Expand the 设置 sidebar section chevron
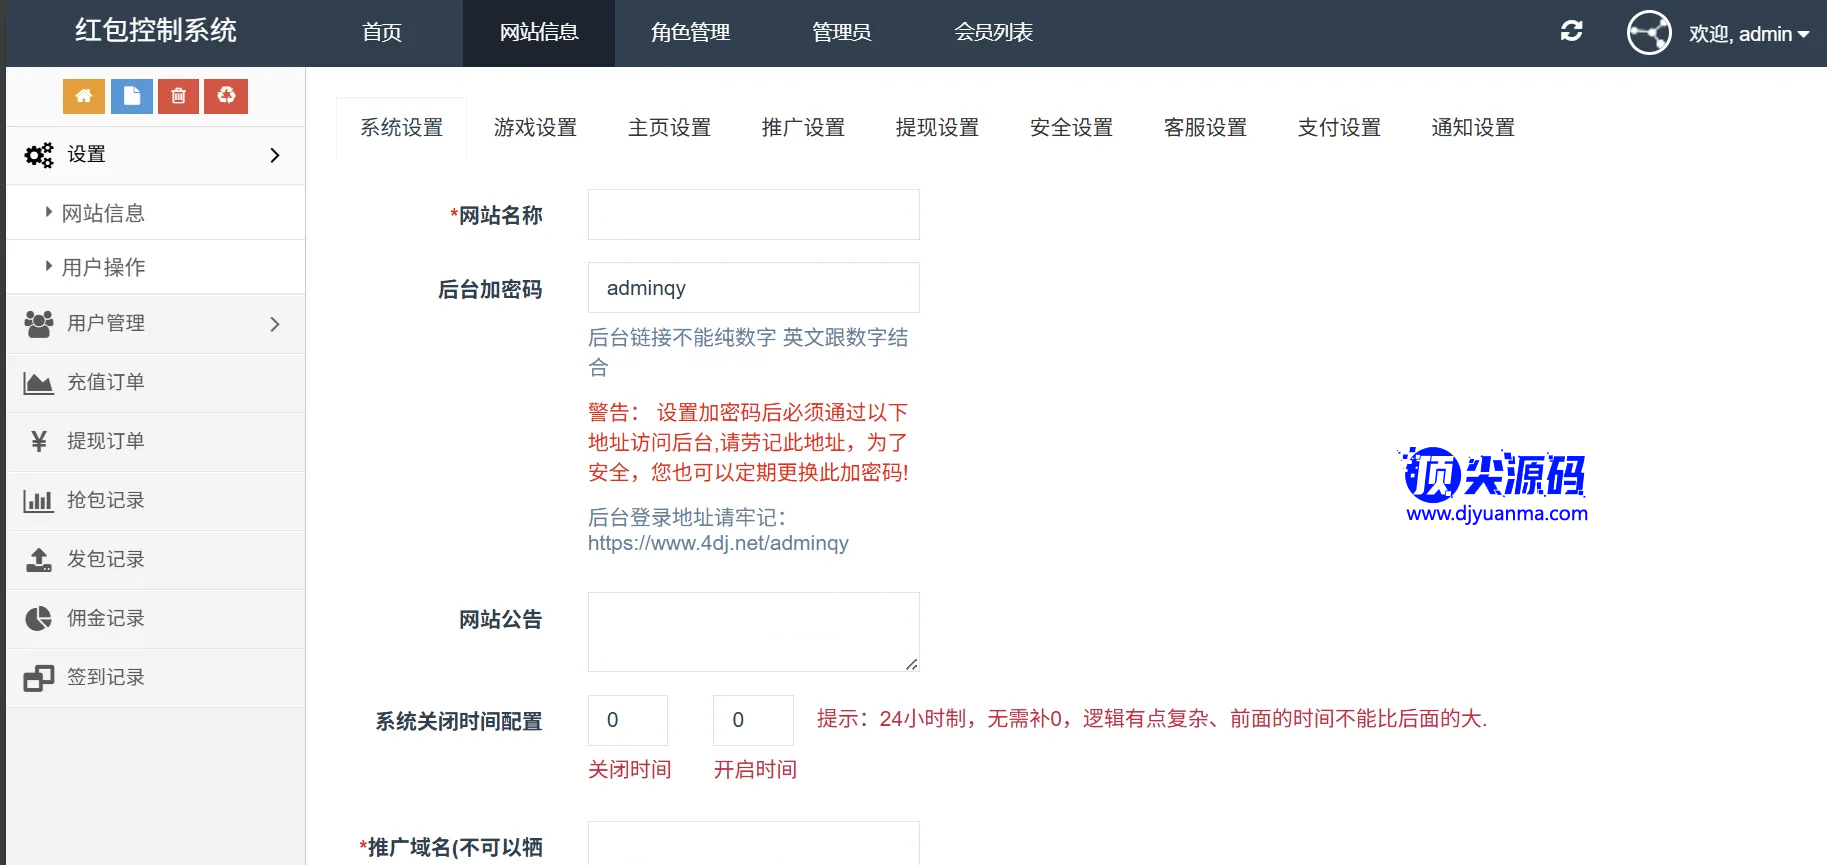 click(x=275, y=155)
